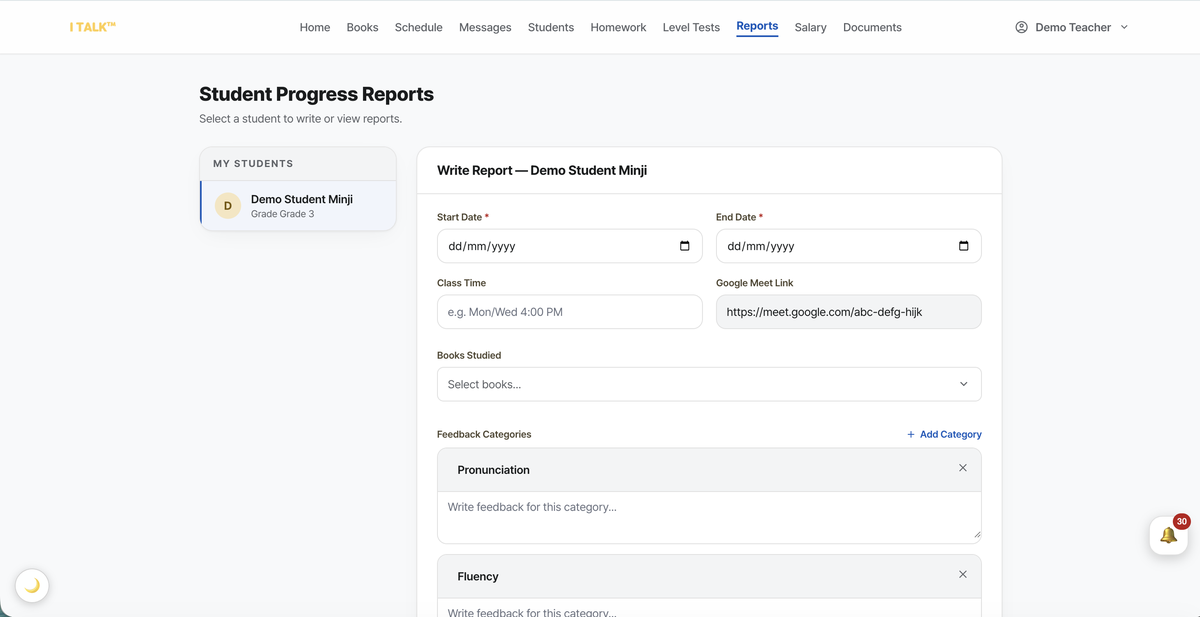This screenshot has width=1200, height=617.
Task: Go to Books in the navigation
Action: pyautogui.click(x=362, y=27)
